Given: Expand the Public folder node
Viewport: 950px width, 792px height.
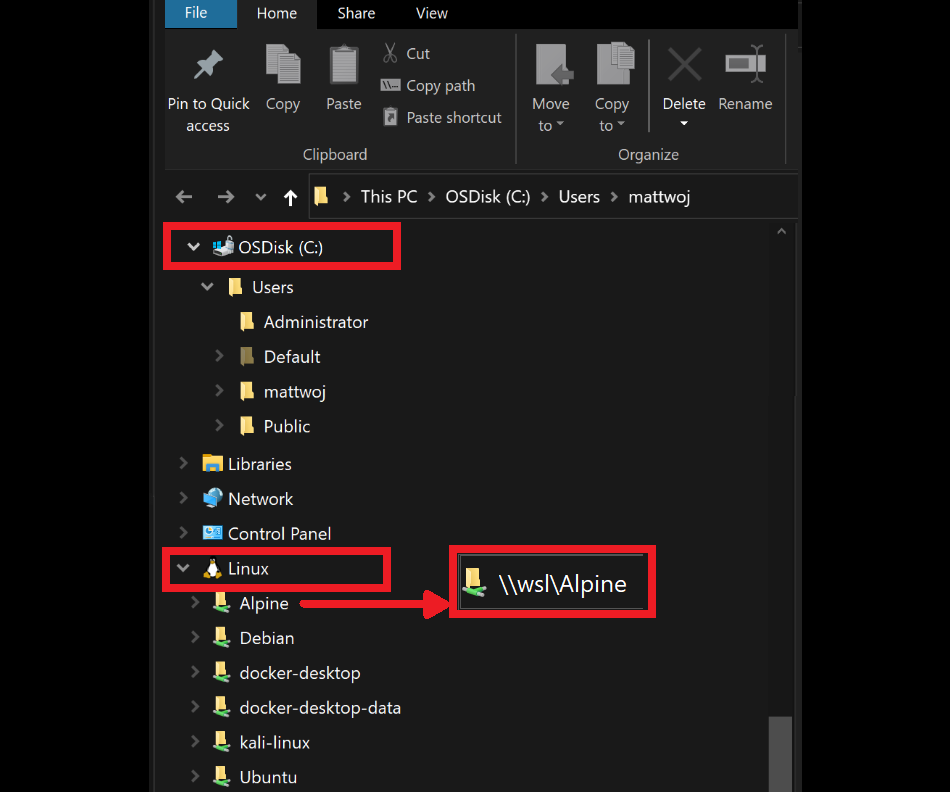Looking at the screenshot, I should (x=219, y=425).
